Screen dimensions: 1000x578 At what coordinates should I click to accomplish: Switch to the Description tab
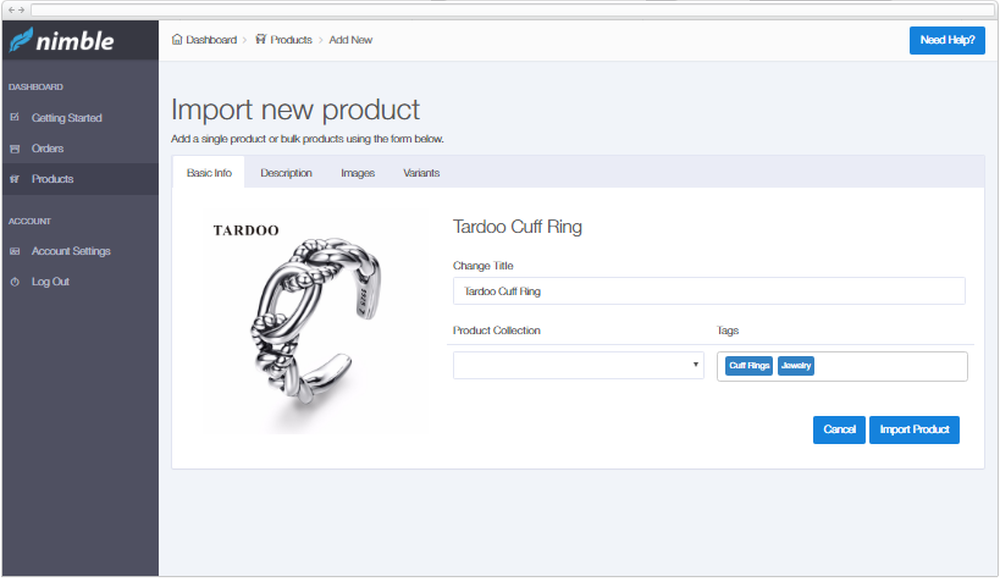tap(286, 173)
